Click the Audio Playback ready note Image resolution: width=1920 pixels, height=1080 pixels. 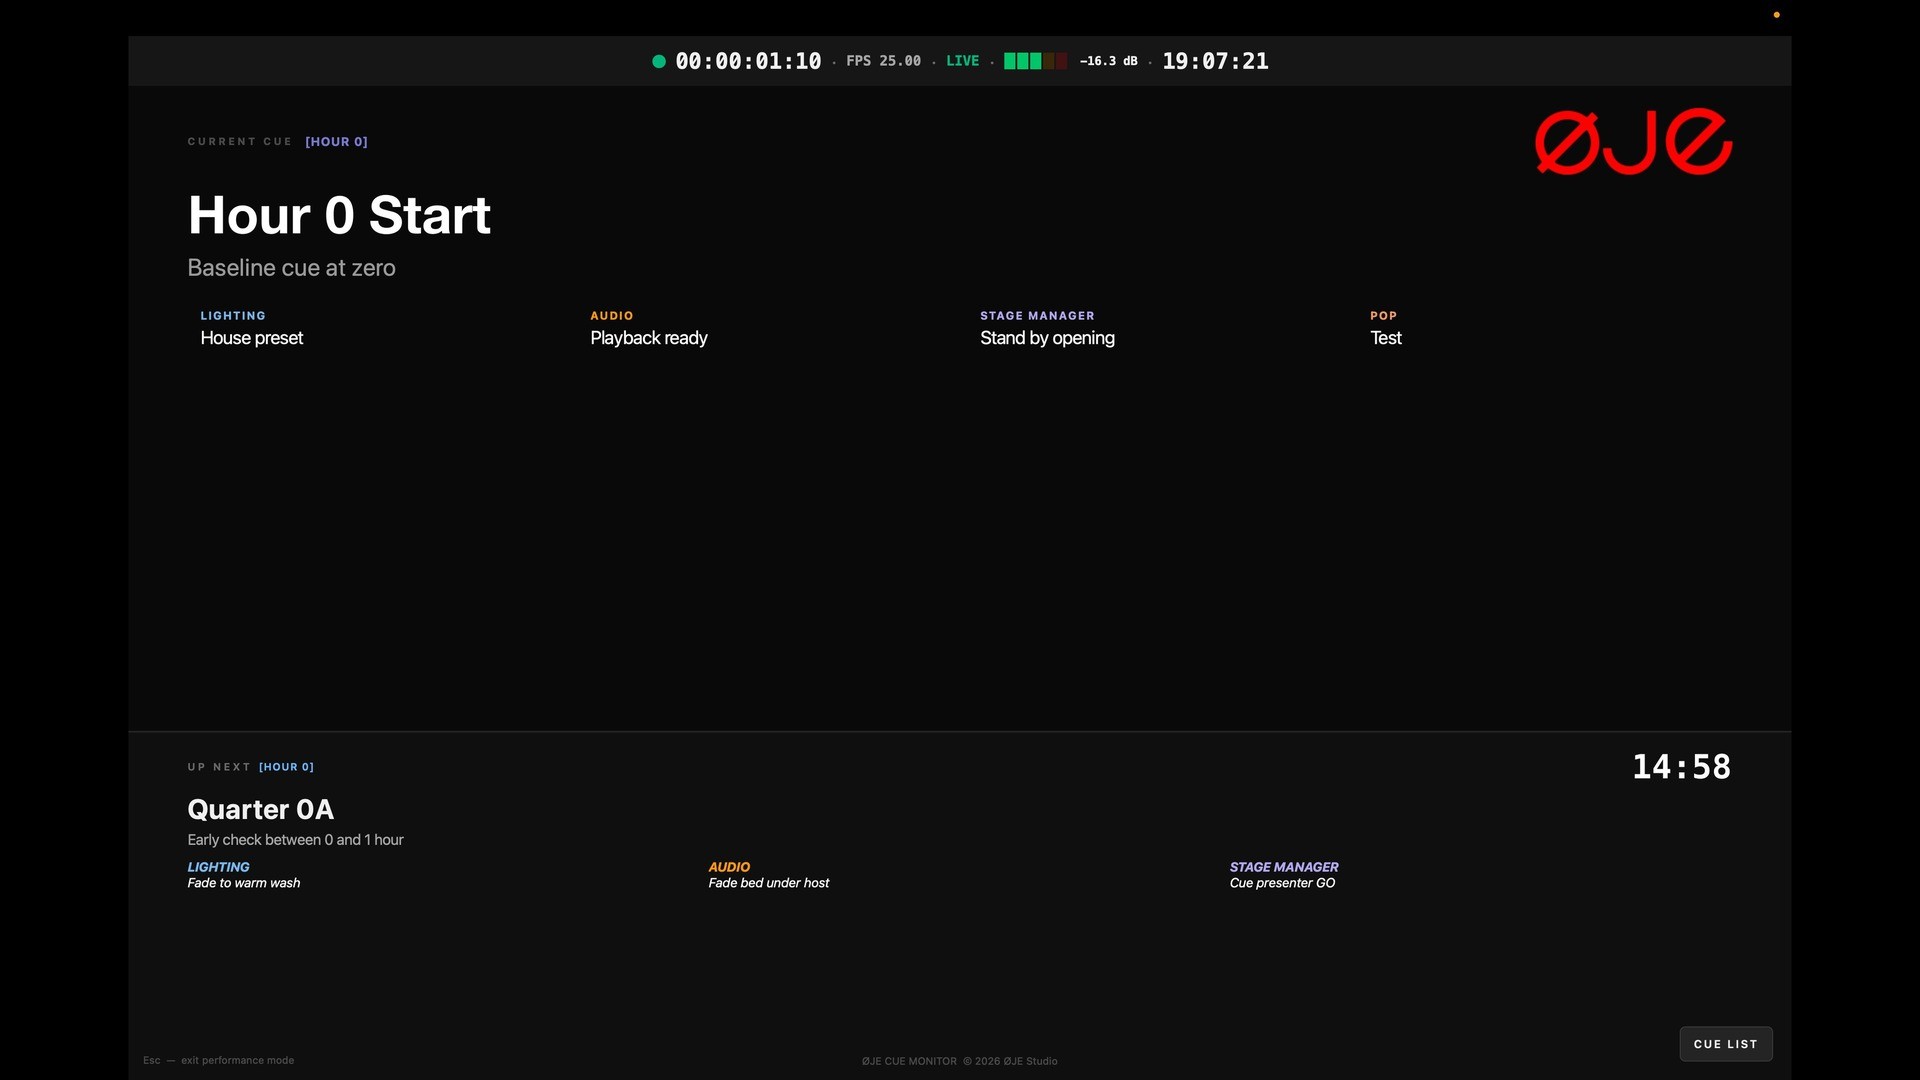click(x=648, y=338)
